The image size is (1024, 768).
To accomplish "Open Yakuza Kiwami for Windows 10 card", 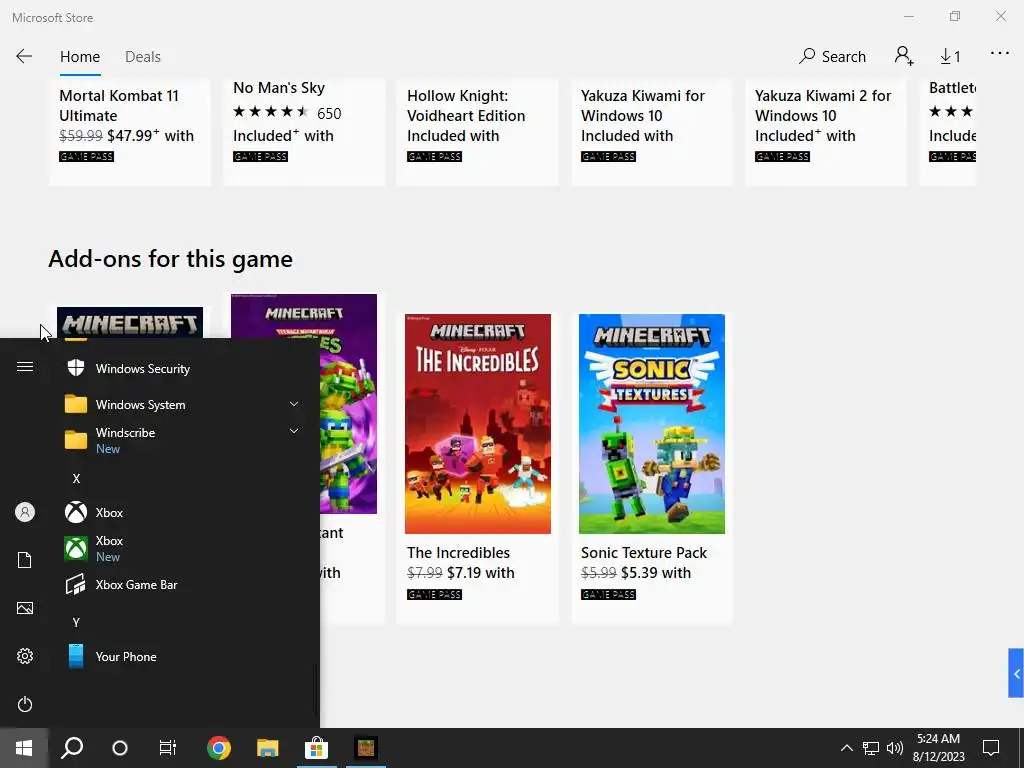I will [652, 131].
